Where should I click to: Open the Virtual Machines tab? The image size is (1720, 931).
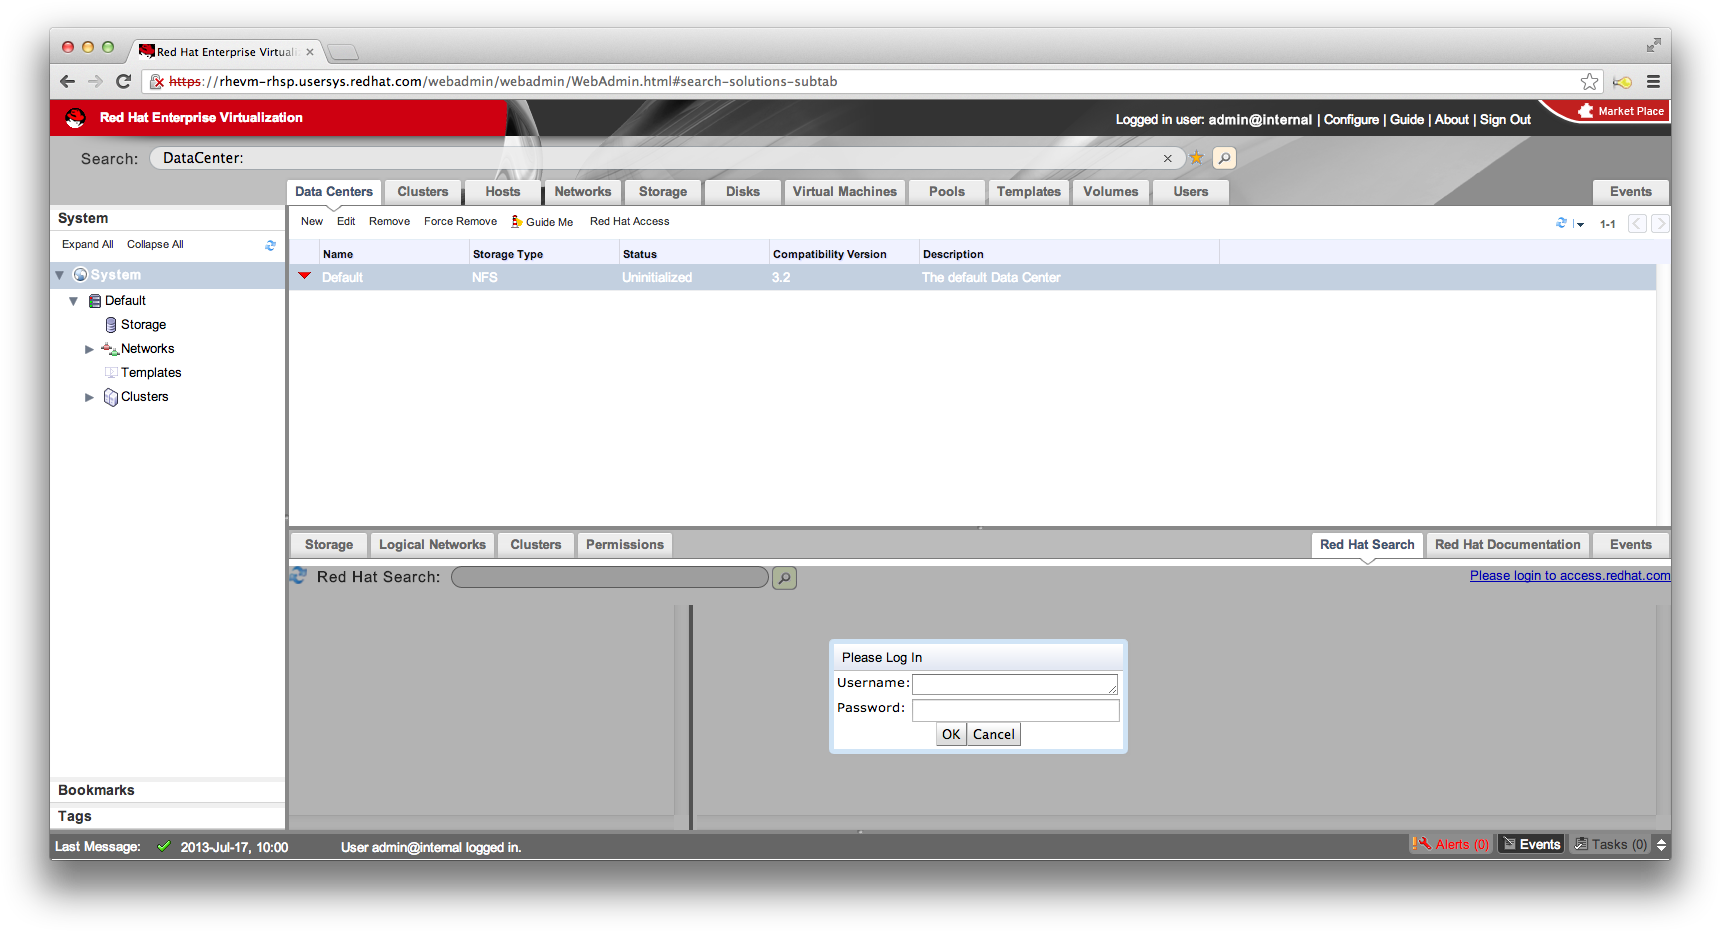[845, 192]
